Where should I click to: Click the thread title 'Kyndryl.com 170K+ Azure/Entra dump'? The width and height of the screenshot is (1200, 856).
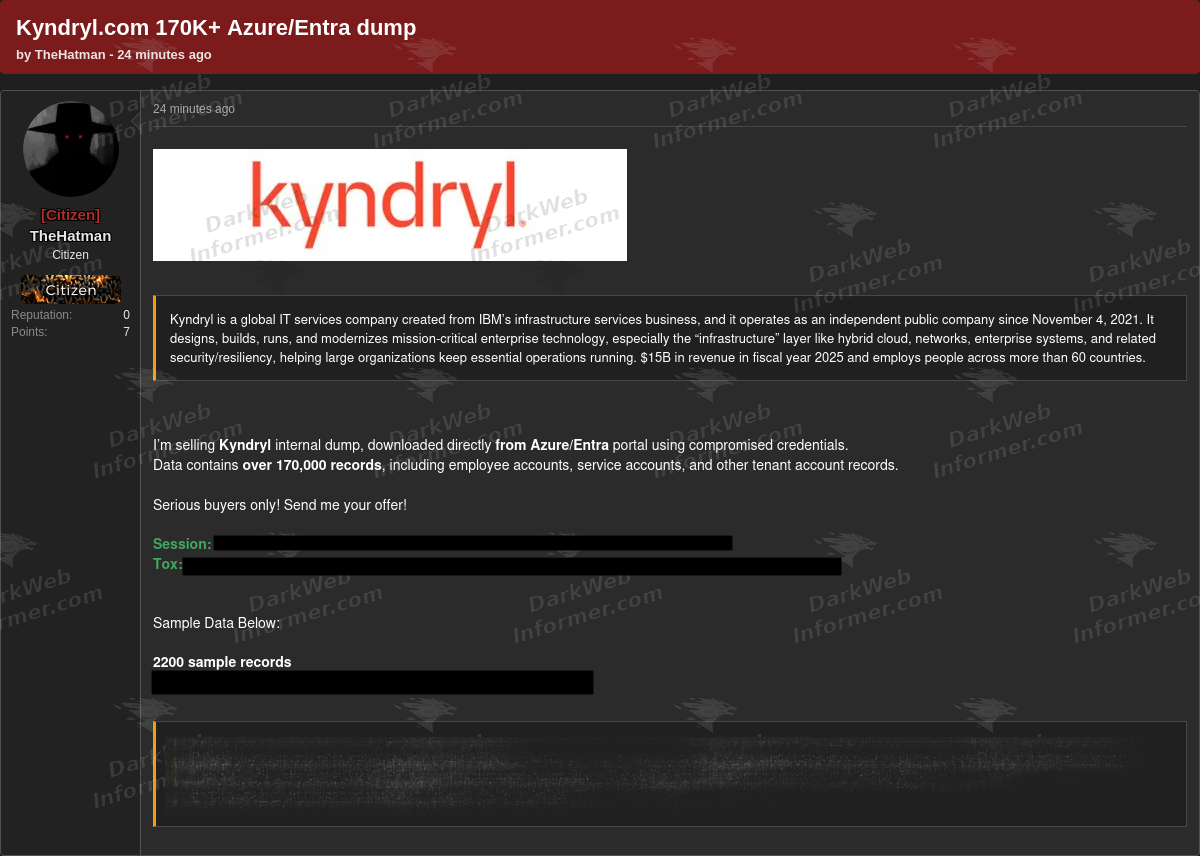pos(216,28)
